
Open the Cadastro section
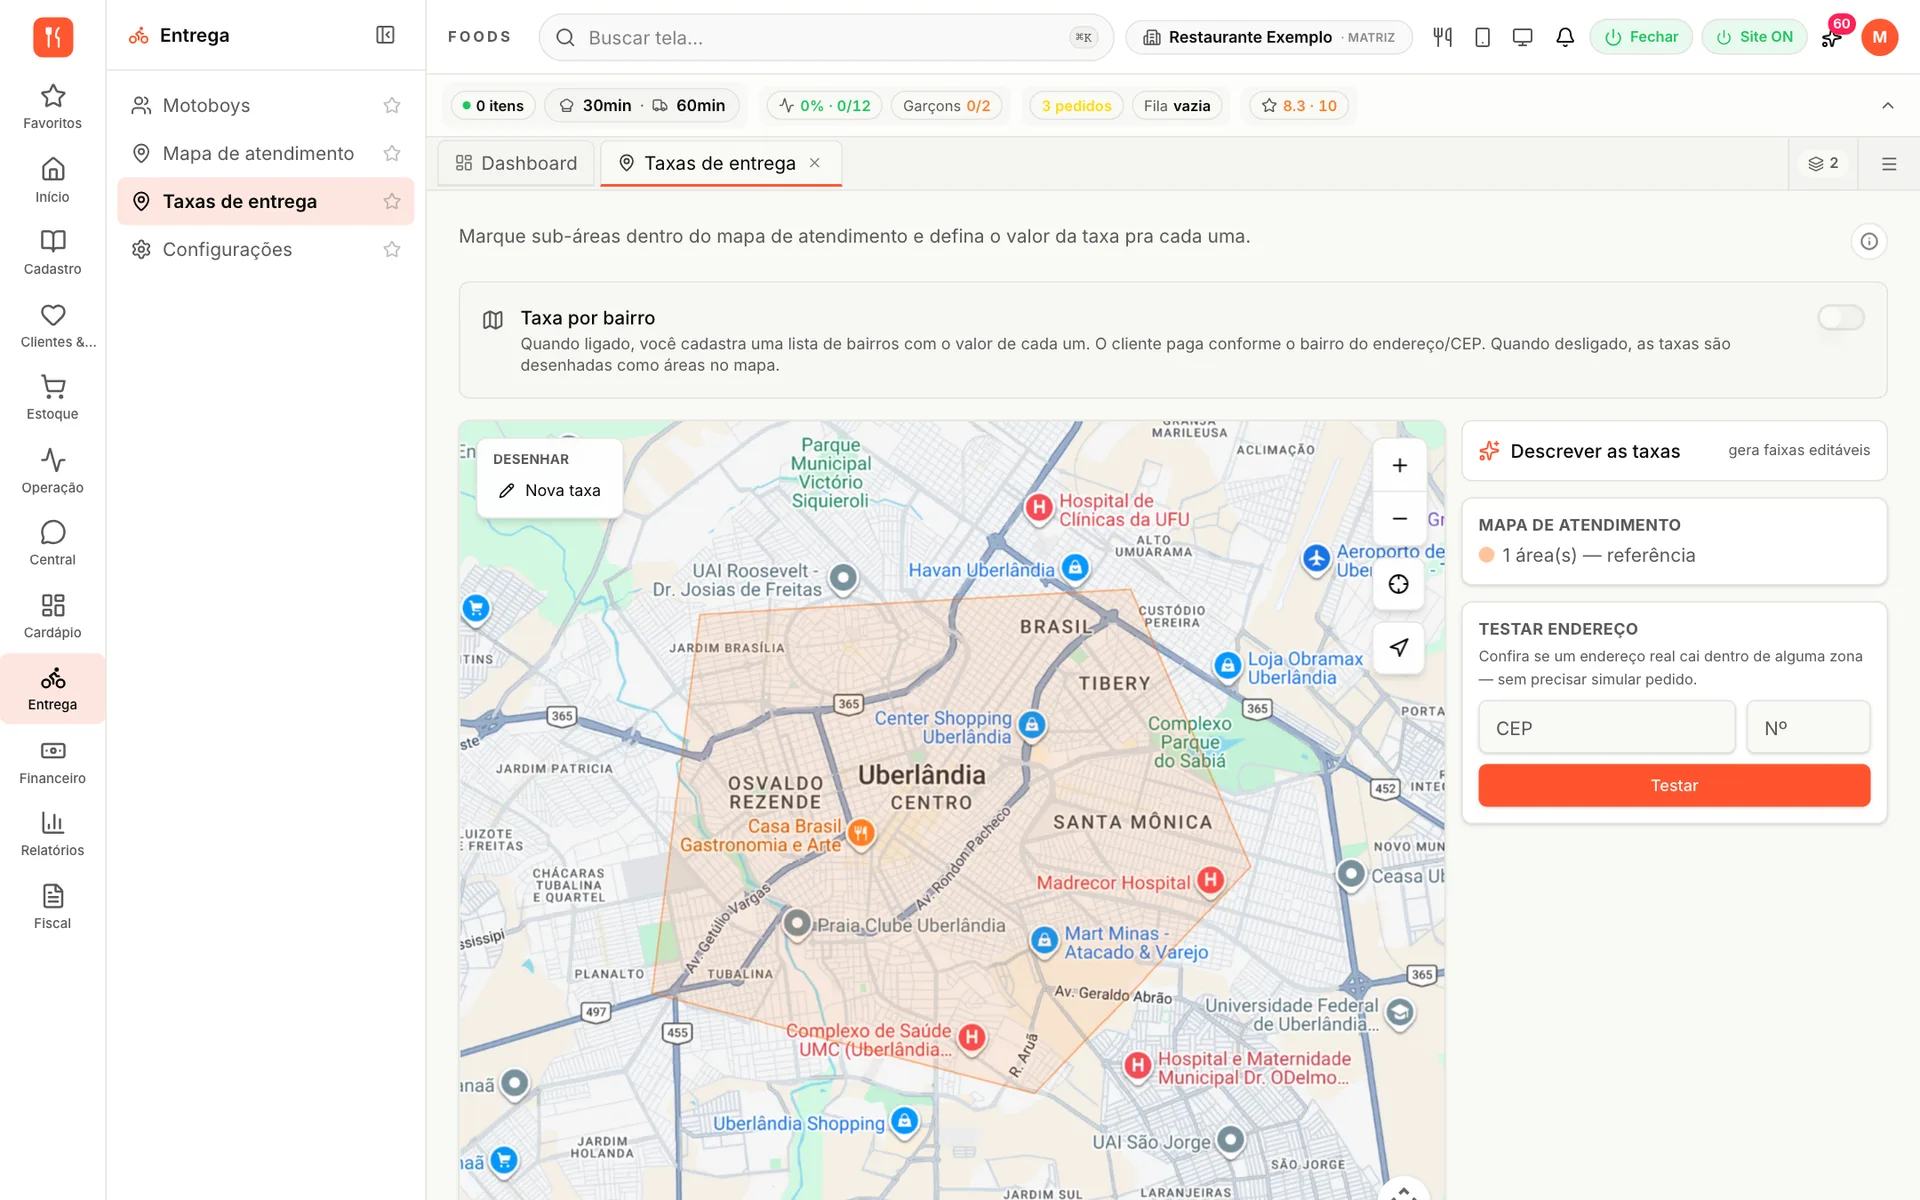[x=52, y=253]
